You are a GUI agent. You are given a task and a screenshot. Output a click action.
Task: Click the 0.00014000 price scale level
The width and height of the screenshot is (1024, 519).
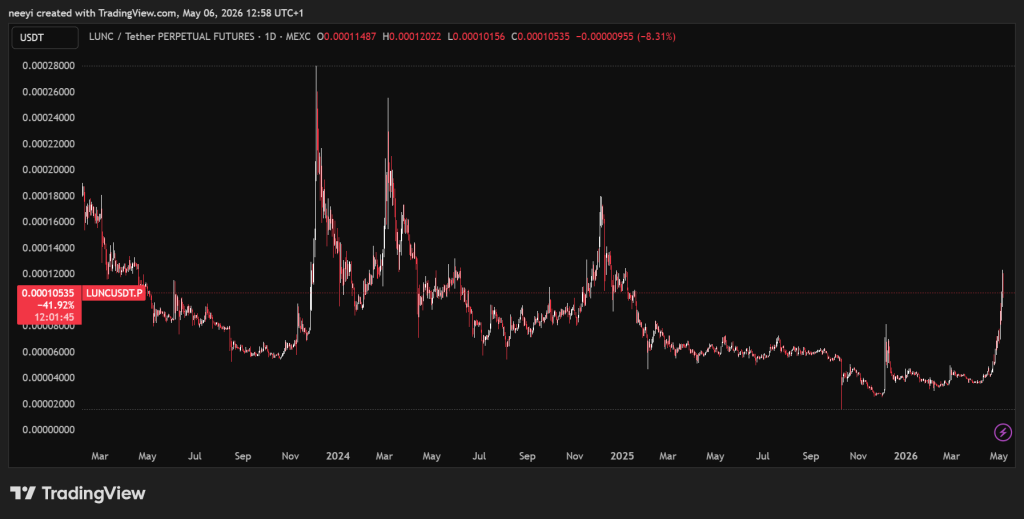tap(48, 248)
